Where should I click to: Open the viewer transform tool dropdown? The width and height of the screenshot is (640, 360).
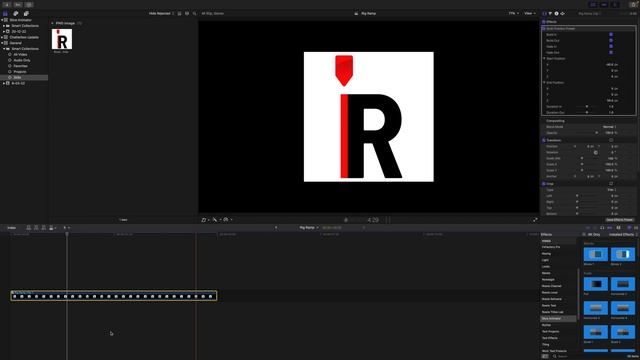[205, 220]
